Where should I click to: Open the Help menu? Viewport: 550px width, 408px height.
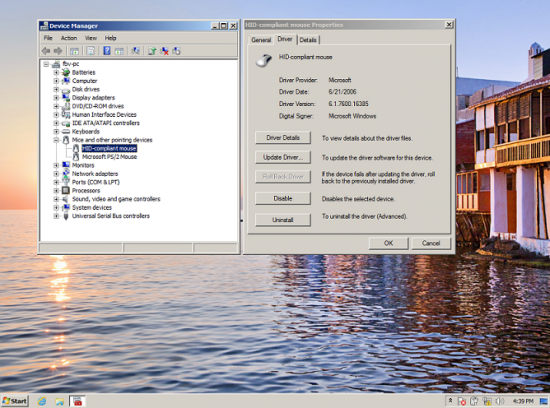pyautogui.click(x=110, y=38)
